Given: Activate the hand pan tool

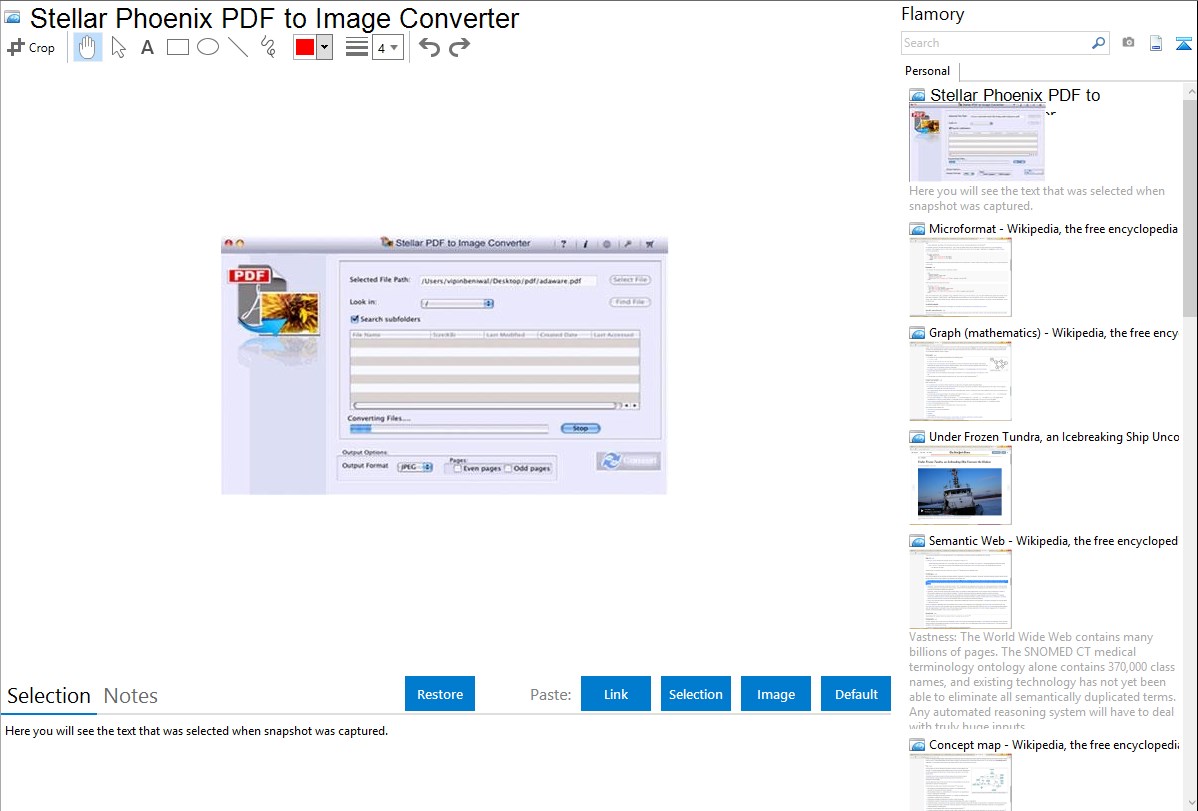Looking at the screenshot, I should tap(87, 47).
